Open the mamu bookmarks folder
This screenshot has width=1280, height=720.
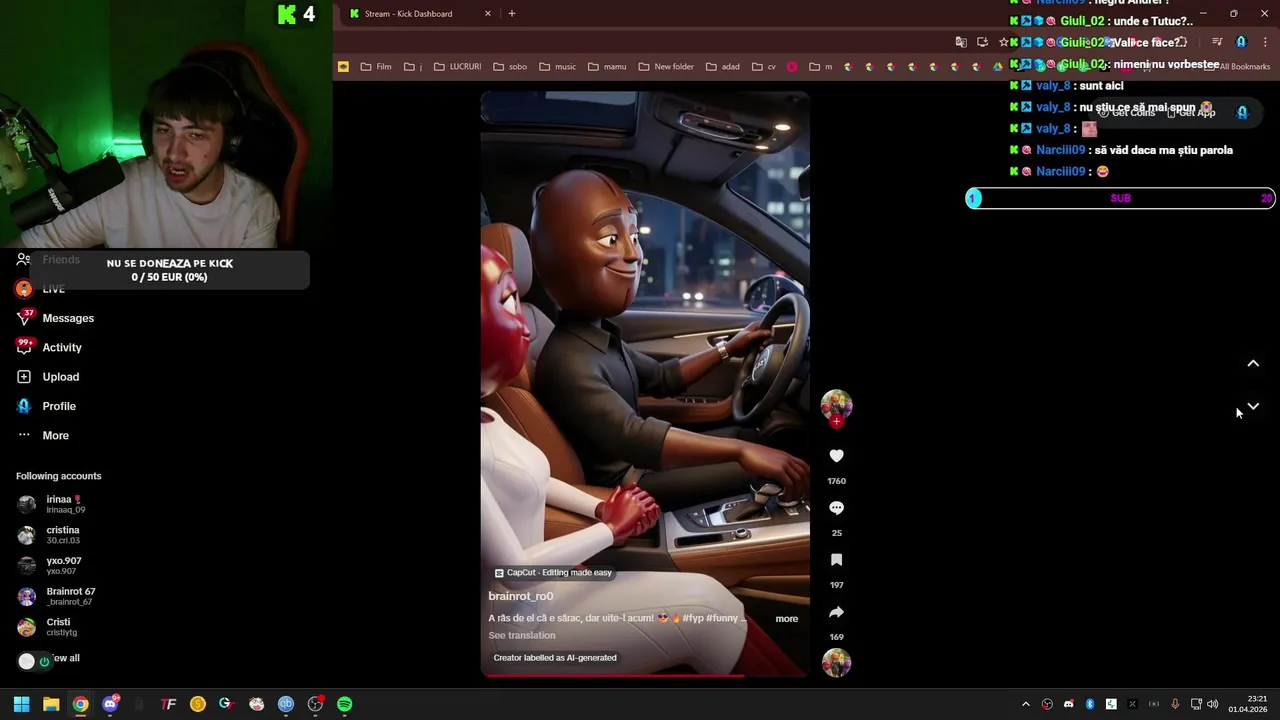click(607, 67)
